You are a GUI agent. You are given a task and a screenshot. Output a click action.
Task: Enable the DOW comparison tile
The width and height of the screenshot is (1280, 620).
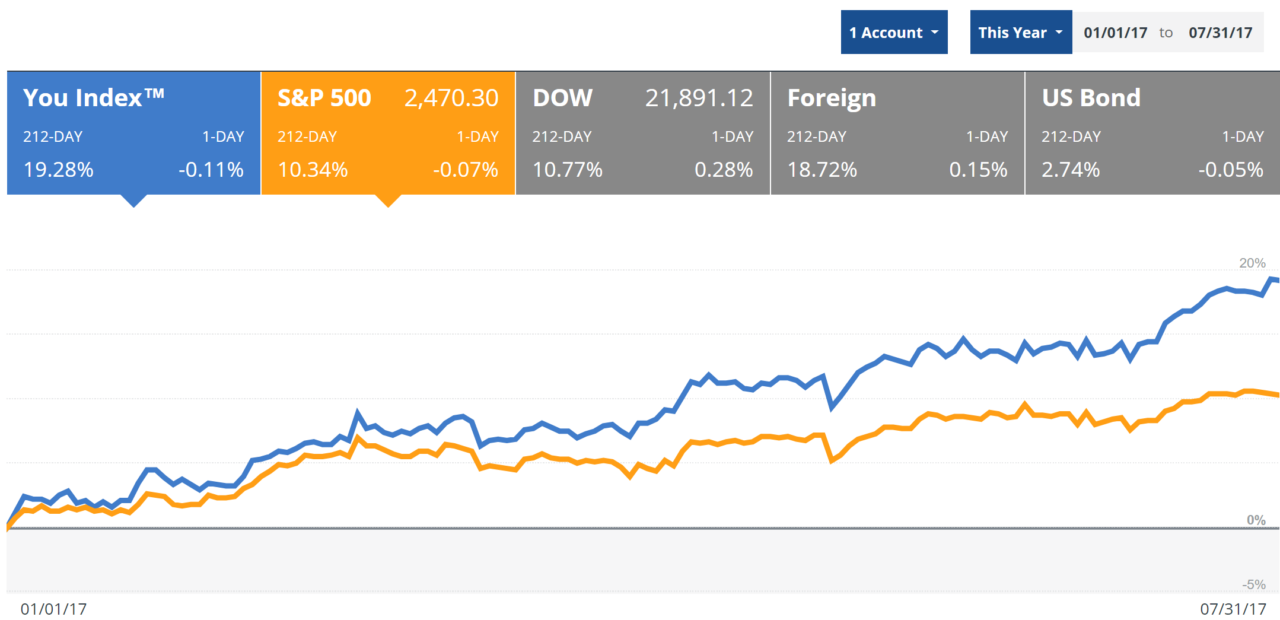click(x=642, y=132)
